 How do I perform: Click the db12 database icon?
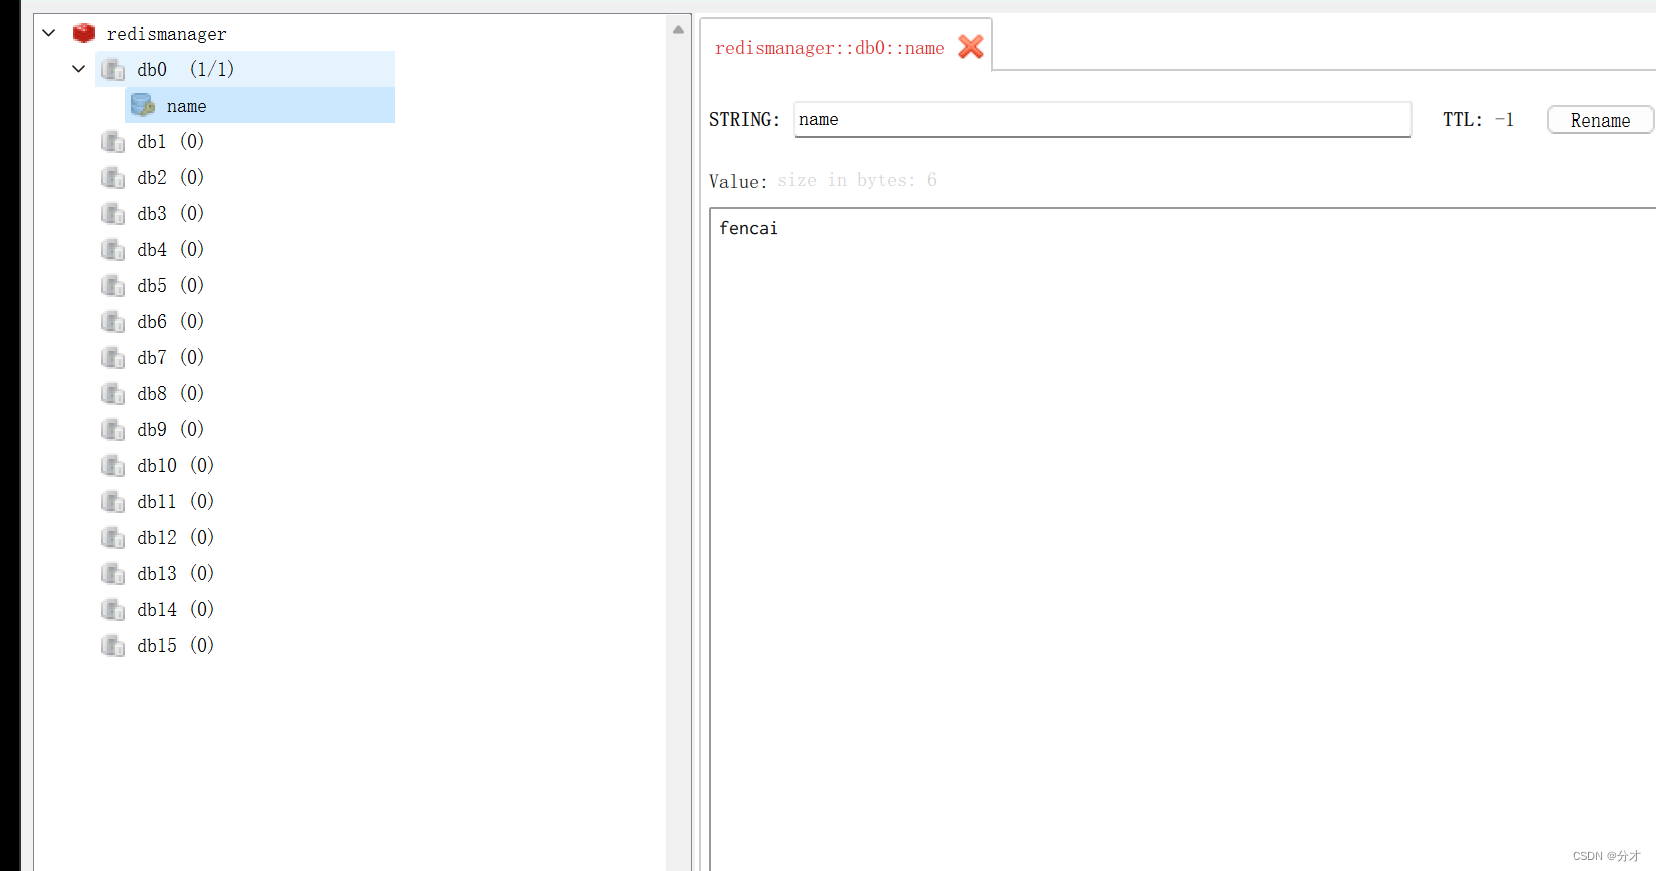pos(113,537)
